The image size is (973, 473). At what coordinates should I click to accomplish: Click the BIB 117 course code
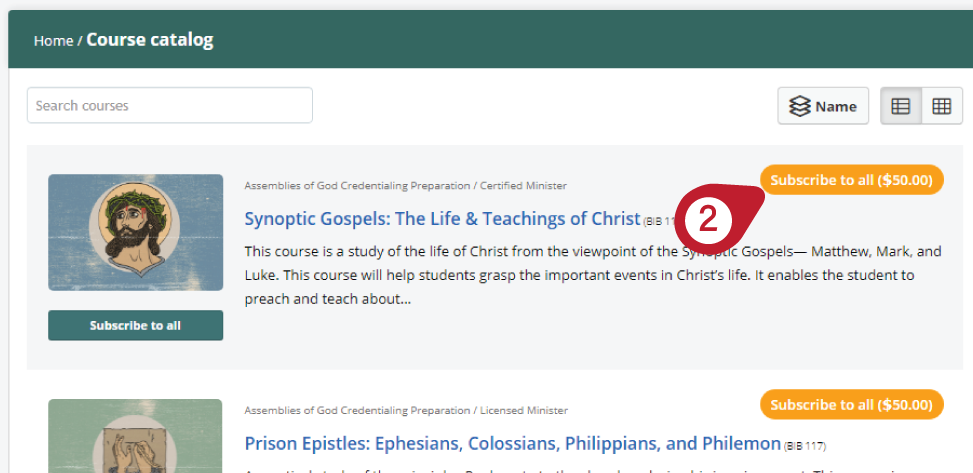point(805,446)
